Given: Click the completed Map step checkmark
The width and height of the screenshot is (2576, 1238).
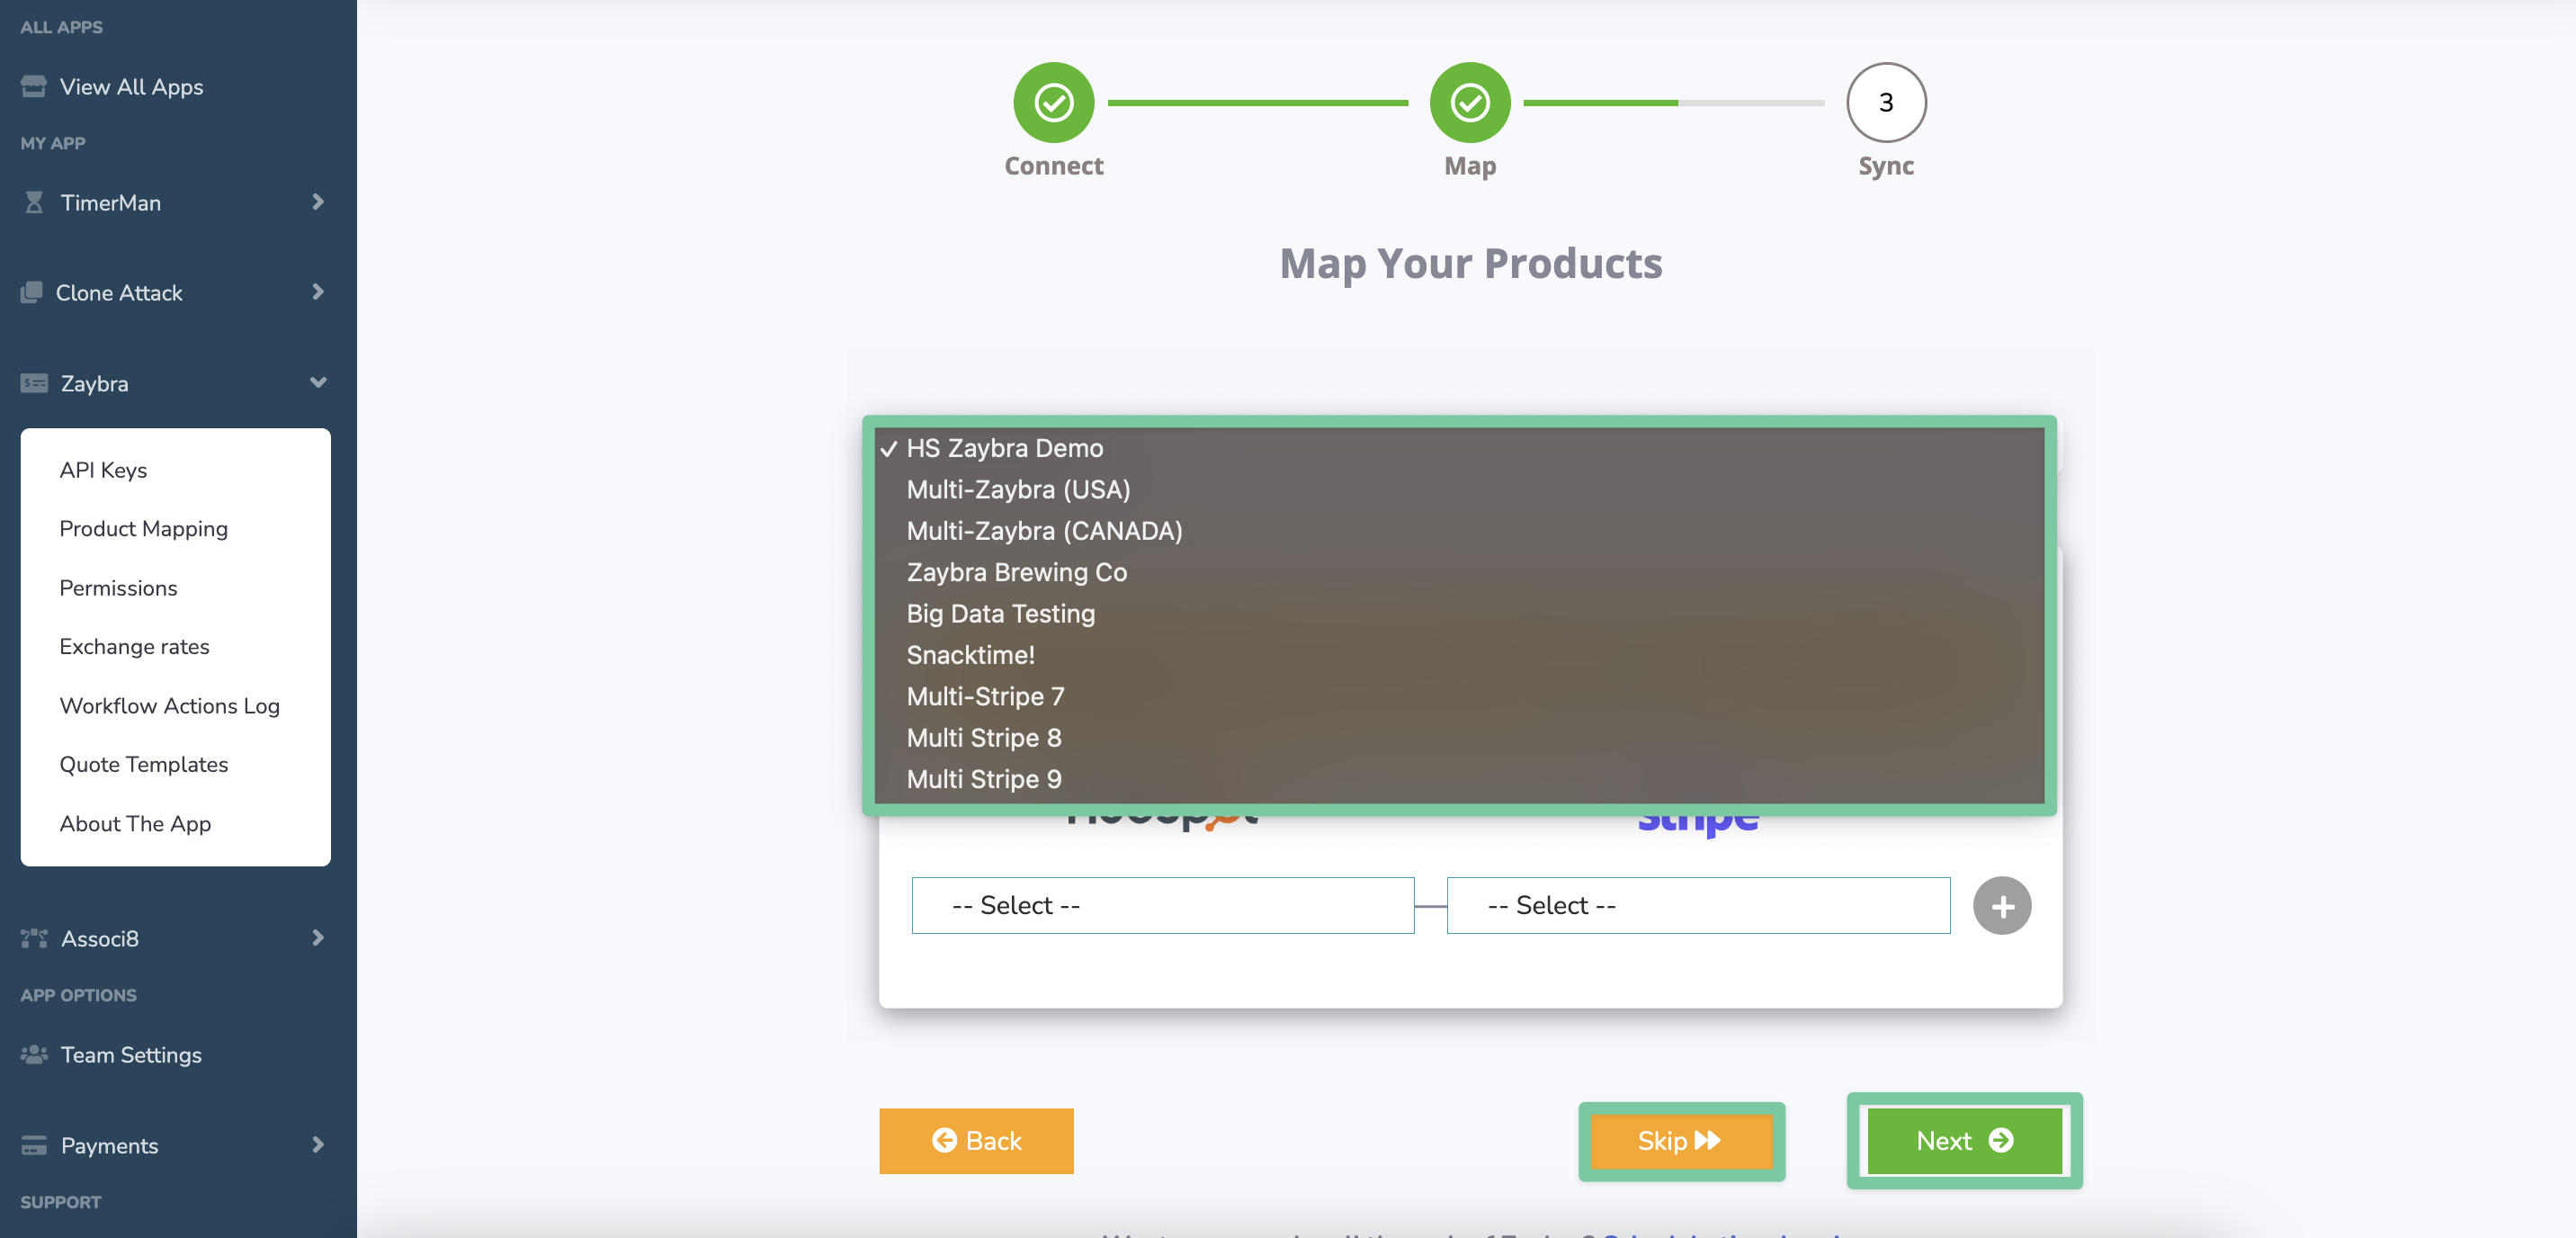Looking at the screenshot, I should click(1469, 102).
